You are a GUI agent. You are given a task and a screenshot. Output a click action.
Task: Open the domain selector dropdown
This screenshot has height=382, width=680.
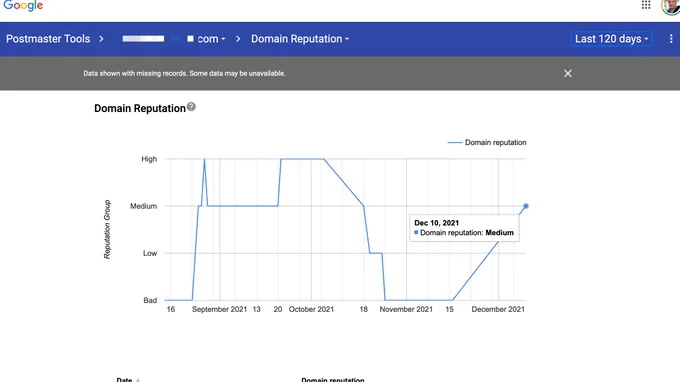coord(174,39)
